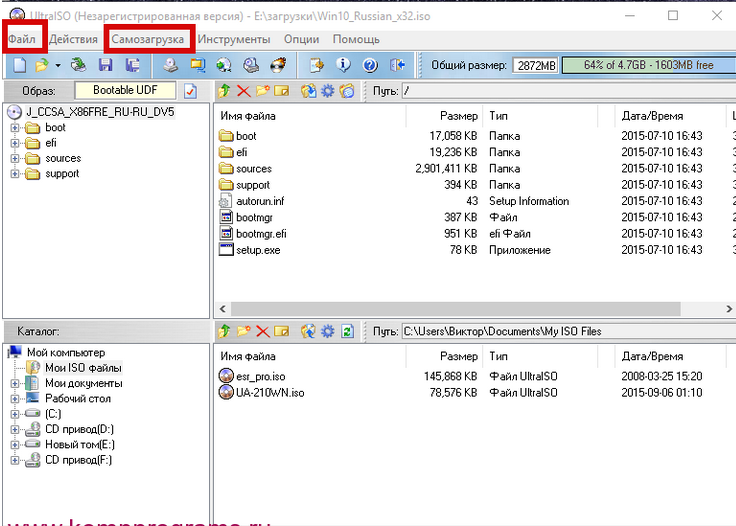
Task: Click the Bootable UDF image type button
Action: coord(125,90)
